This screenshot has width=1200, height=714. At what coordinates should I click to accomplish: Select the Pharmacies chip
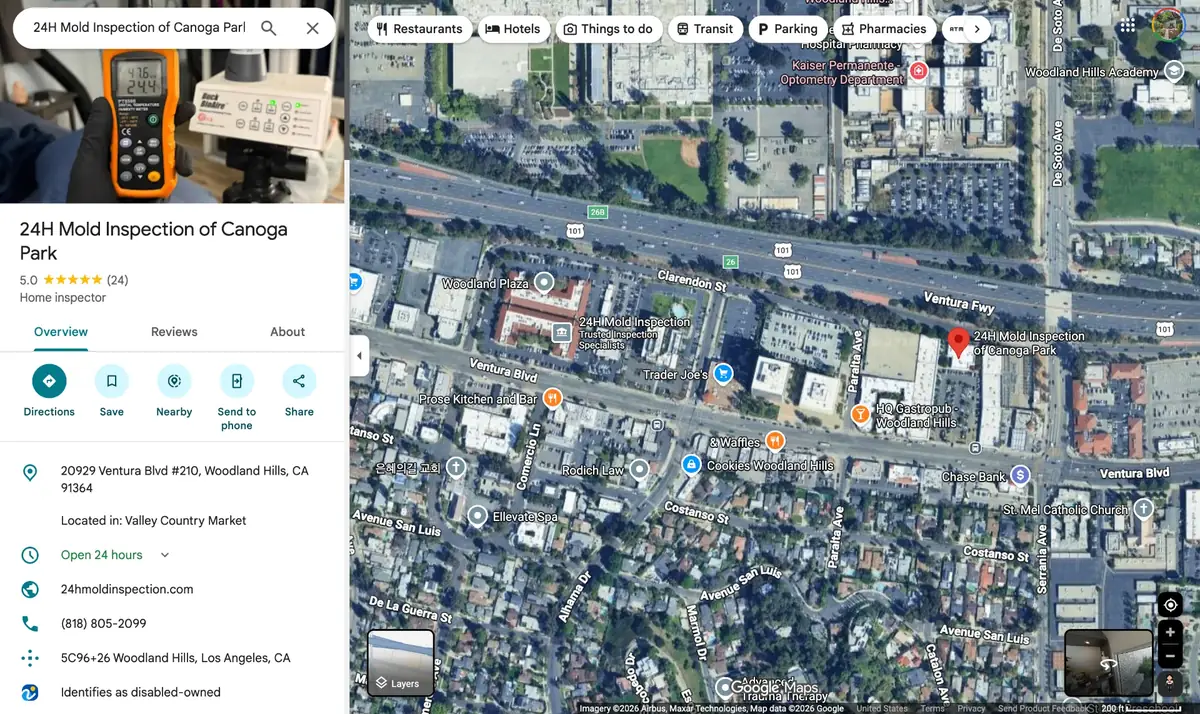click(x=884, y=29)
